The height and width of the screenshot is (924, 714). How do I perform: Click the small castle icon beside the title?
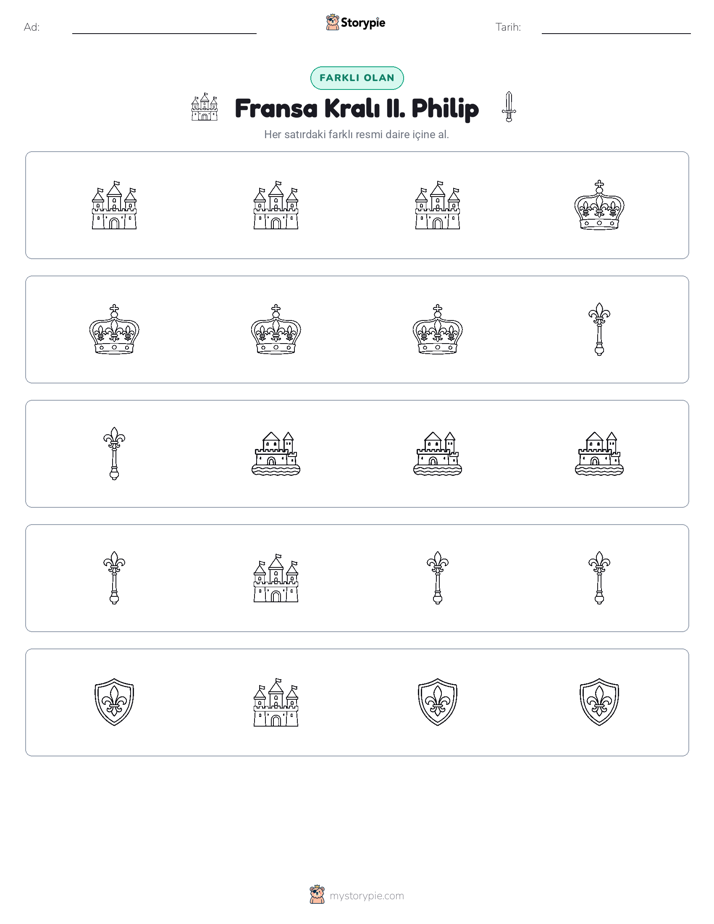tap(204, 107)
